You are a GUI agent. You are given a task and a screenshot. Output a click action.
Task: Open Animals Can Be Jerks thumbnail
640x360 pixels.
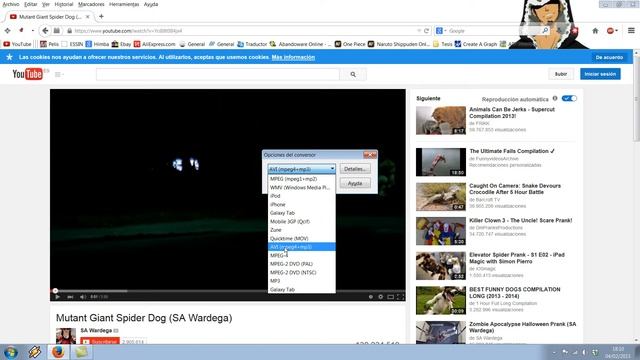tap(441, 120)
